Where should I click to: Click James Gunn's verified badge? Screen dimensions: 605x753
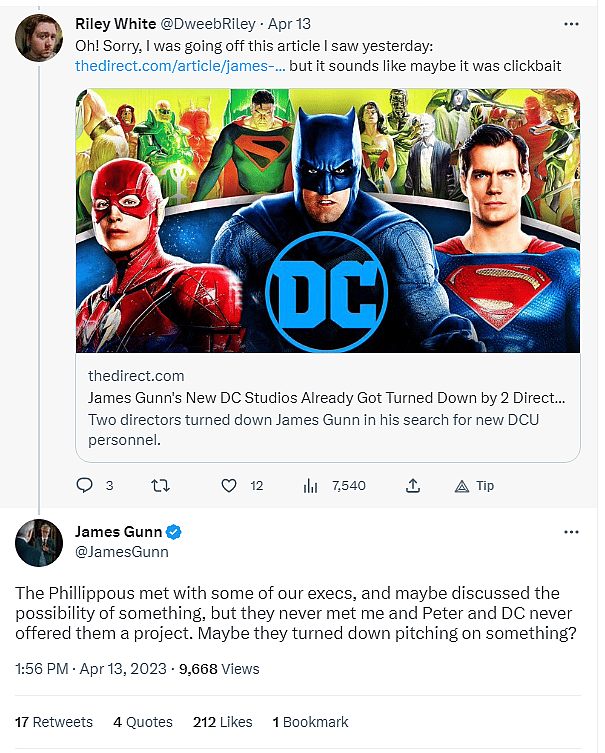[x=173, y=531]
